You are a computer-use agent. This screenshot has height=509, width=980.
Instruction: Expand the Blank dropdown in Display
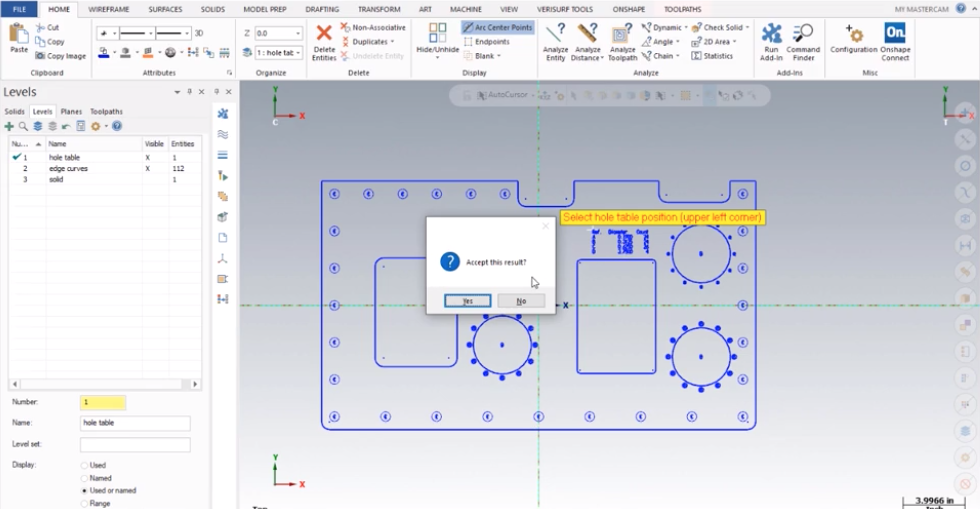(499, 56)
